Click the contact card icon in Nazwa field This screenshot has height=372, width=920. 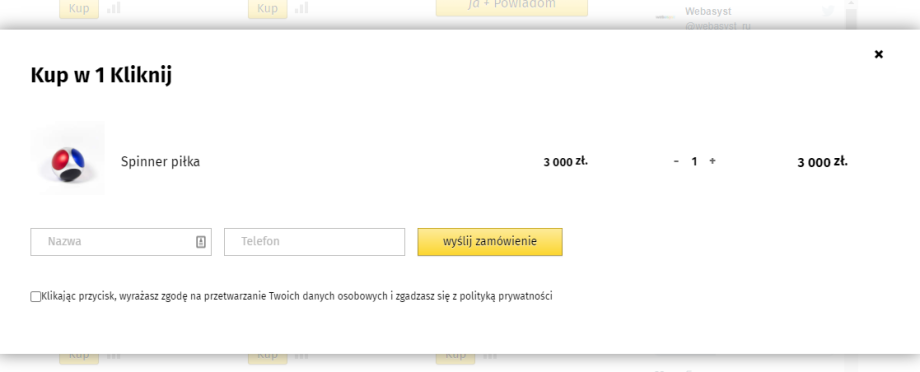point(201,242)
